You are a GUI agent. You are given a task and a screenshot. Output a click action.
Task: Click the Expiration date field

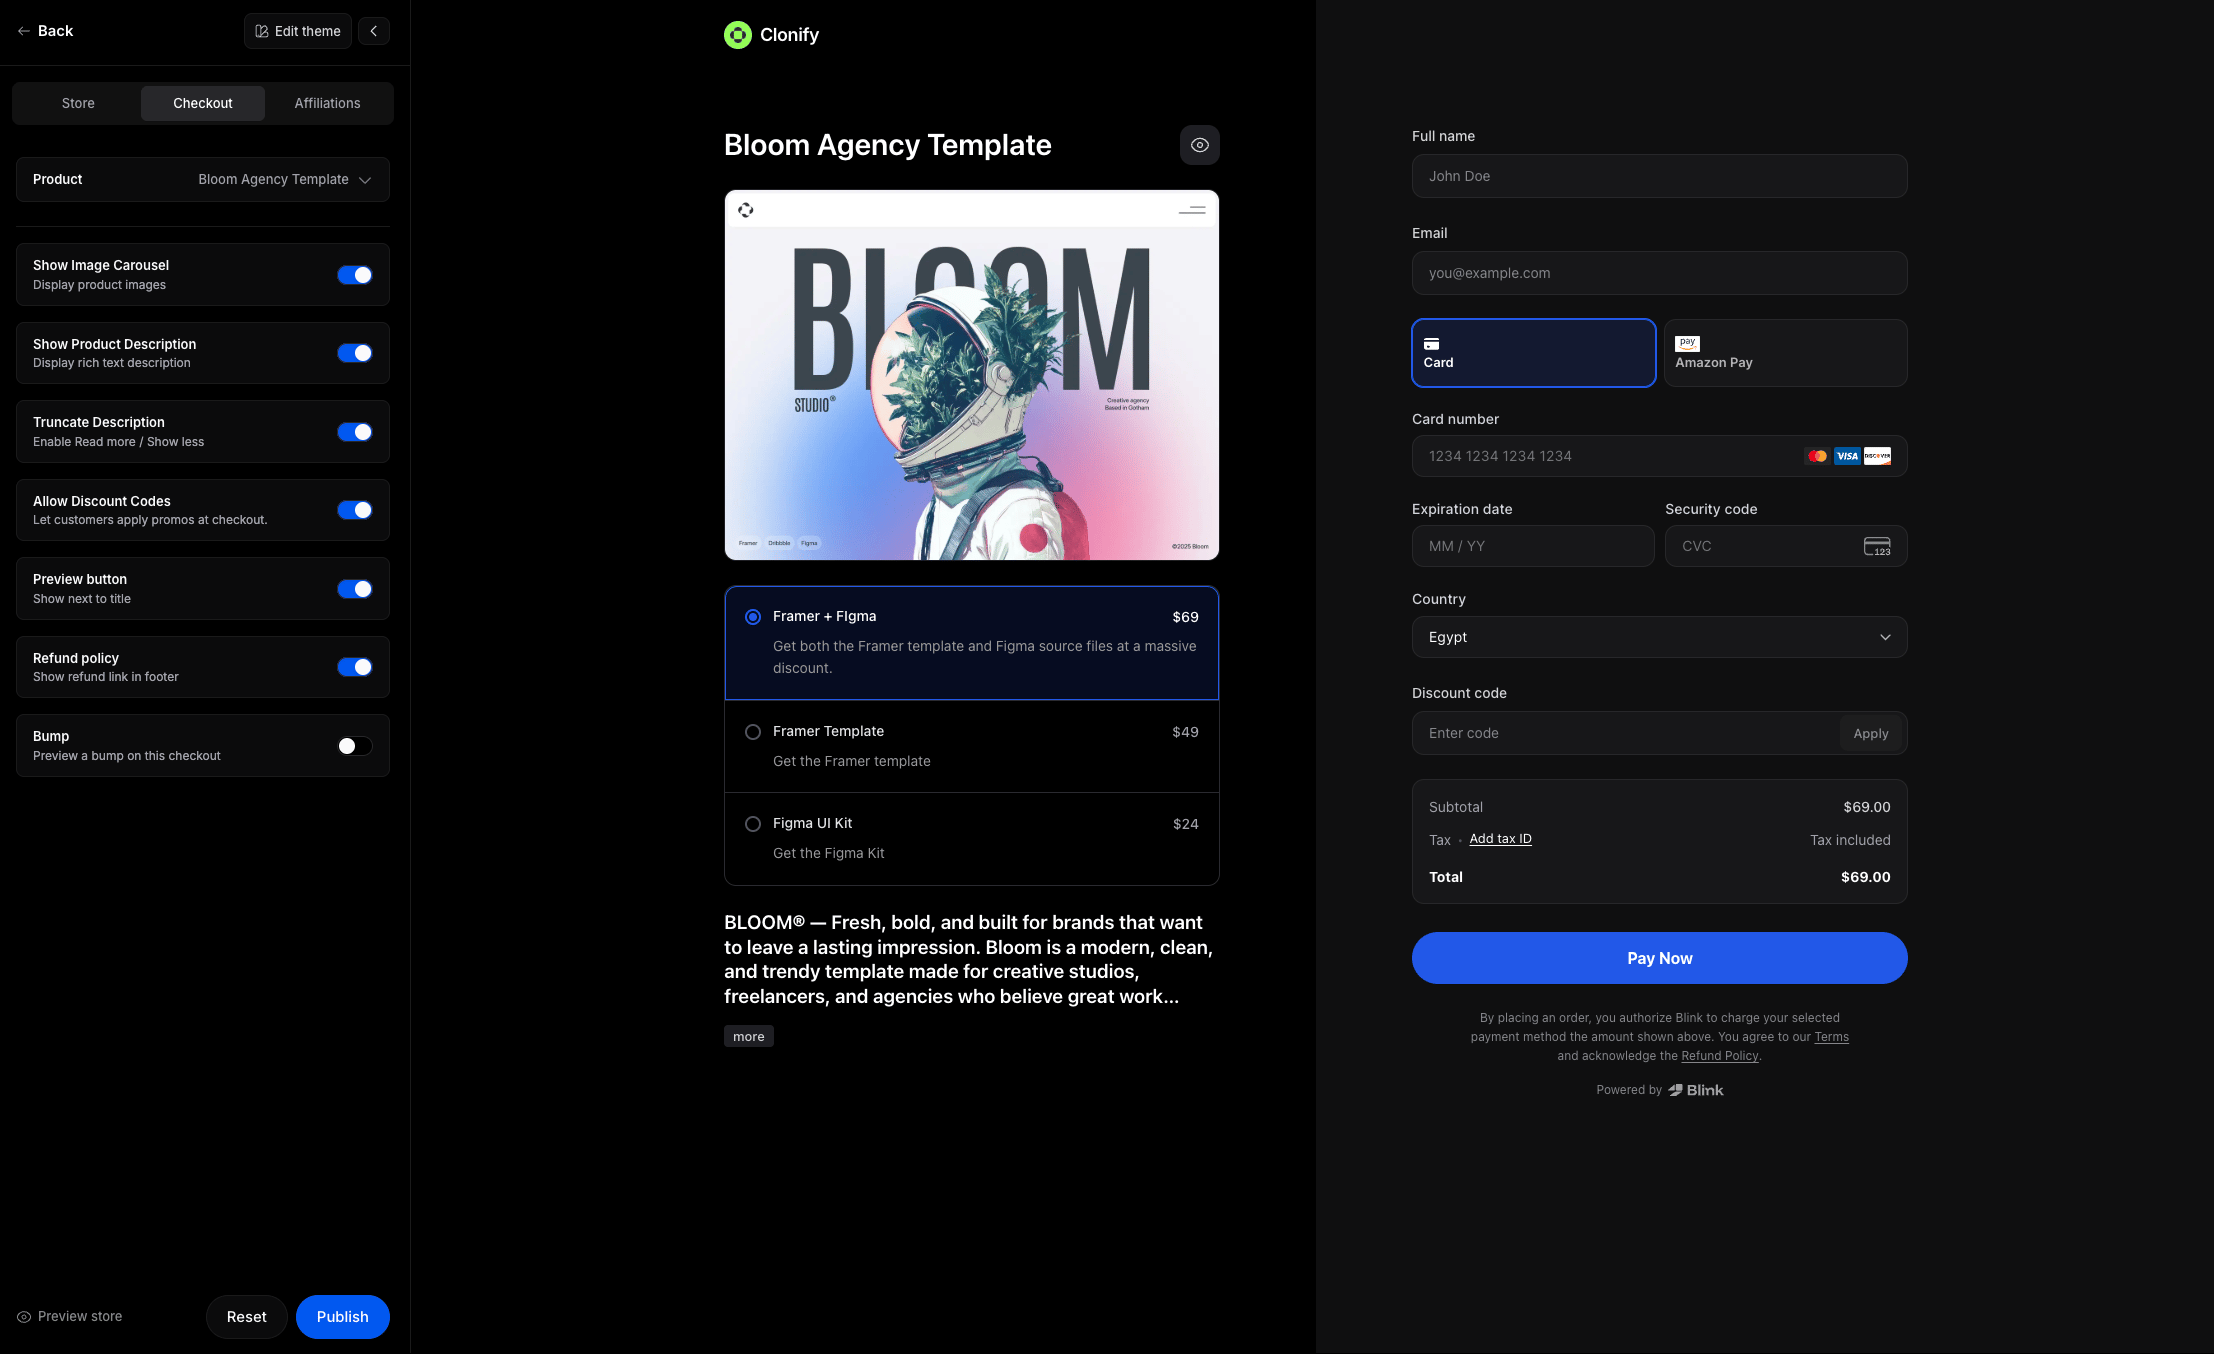point(1534,546)
